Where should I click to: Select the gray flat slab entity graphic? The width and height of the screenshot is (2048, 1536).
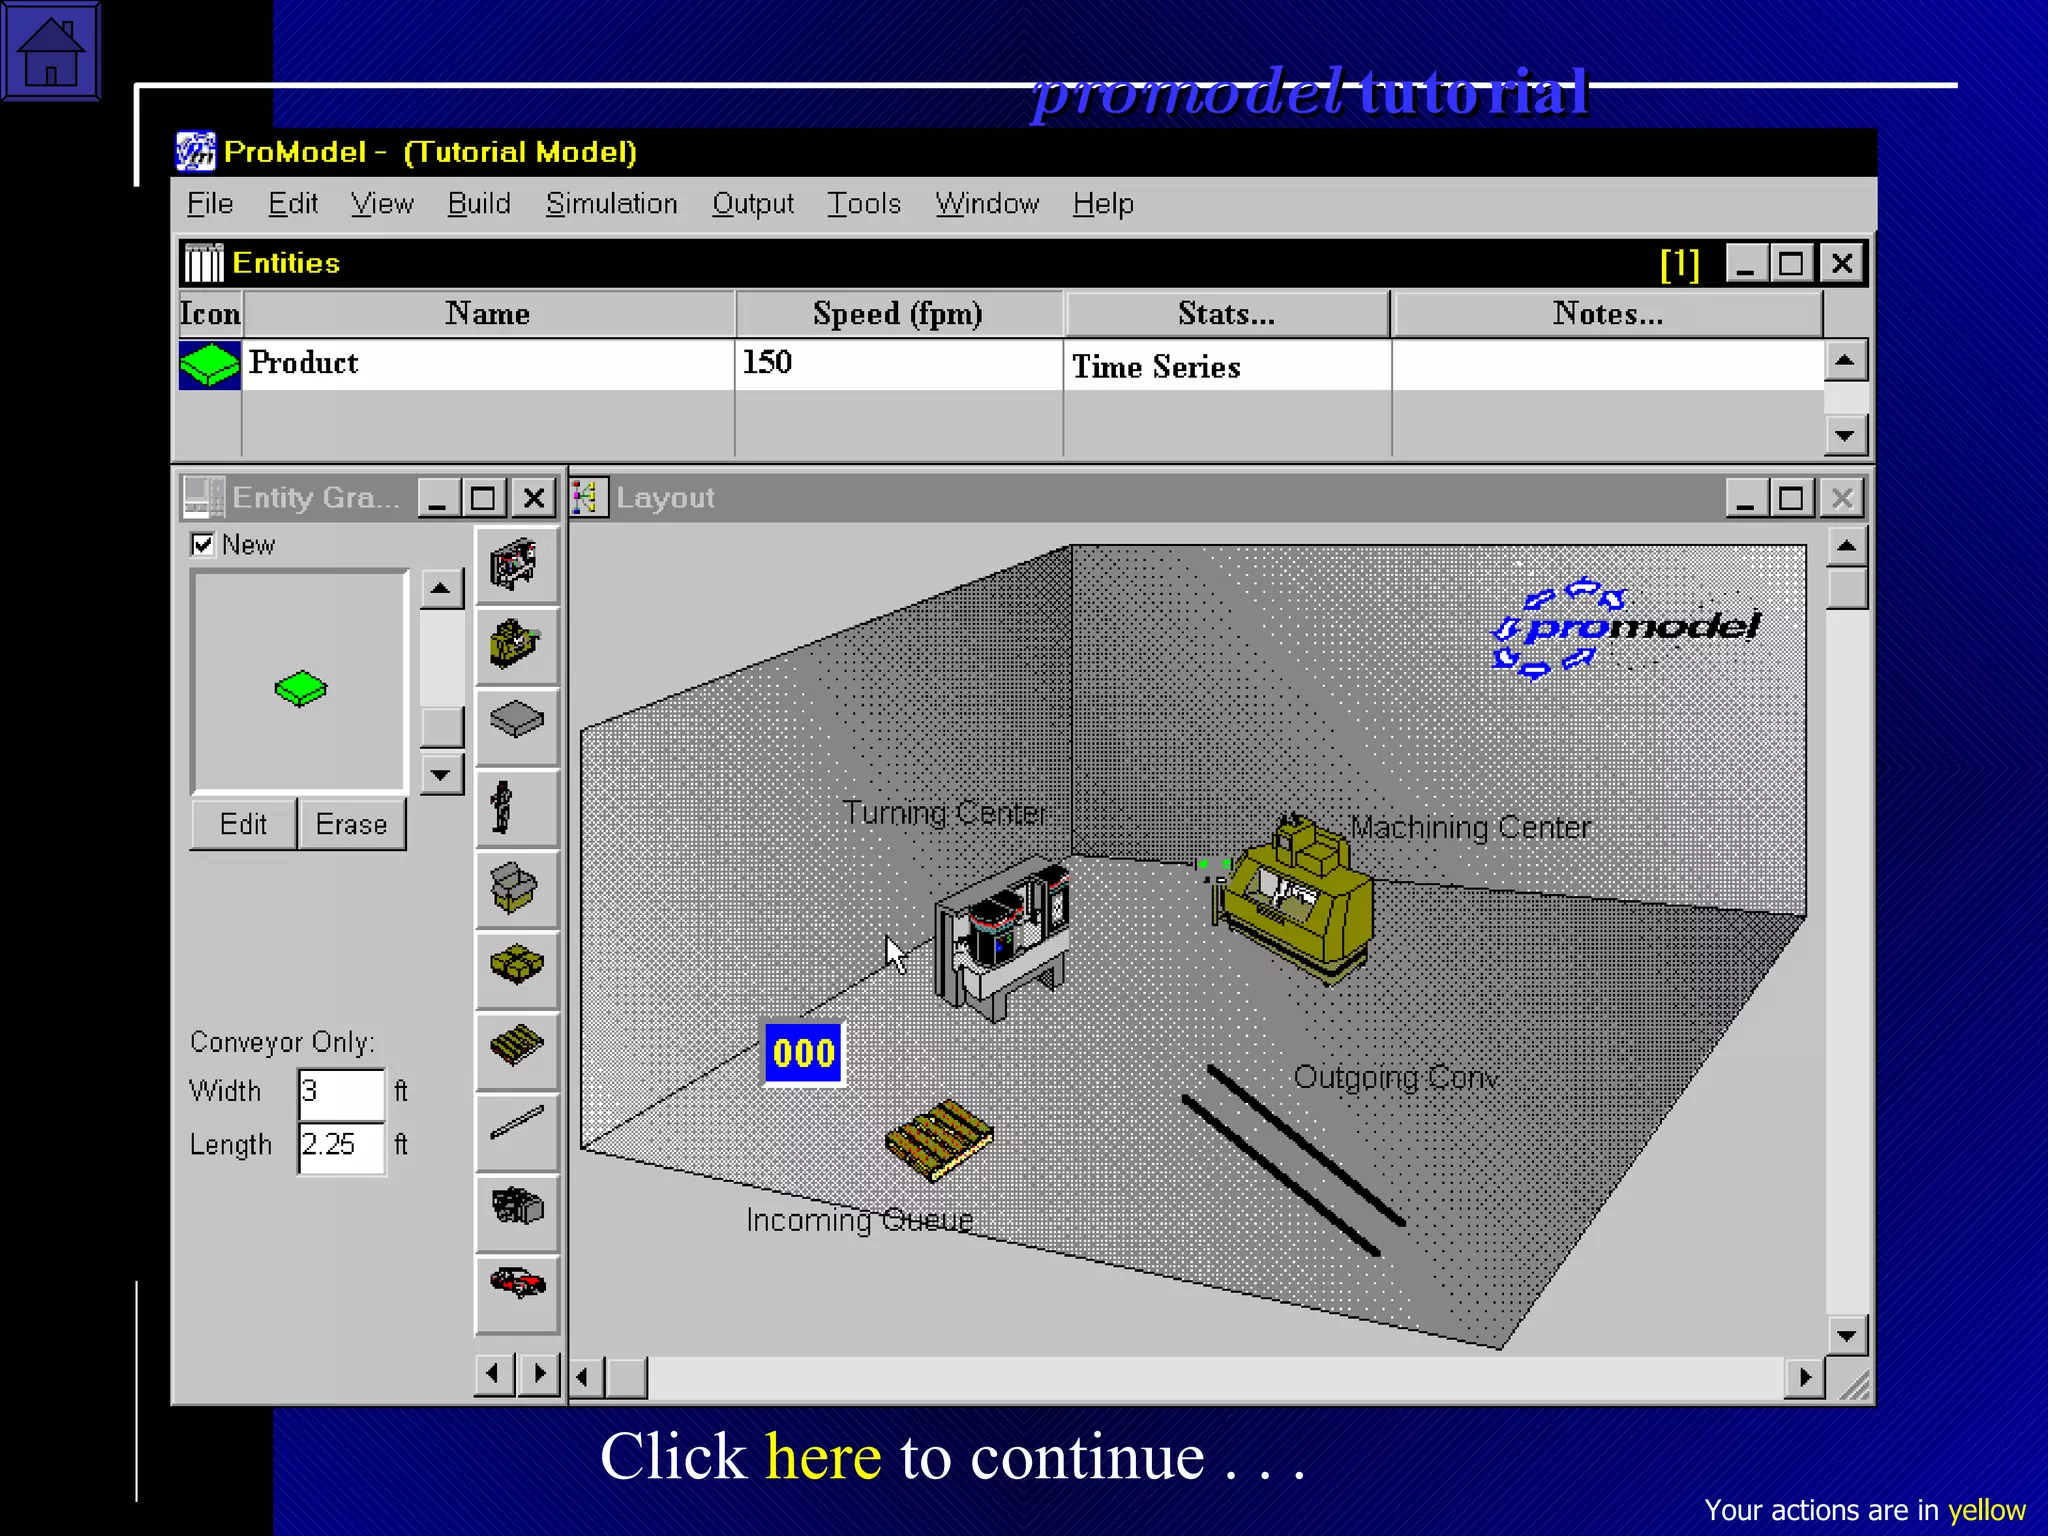516,726
